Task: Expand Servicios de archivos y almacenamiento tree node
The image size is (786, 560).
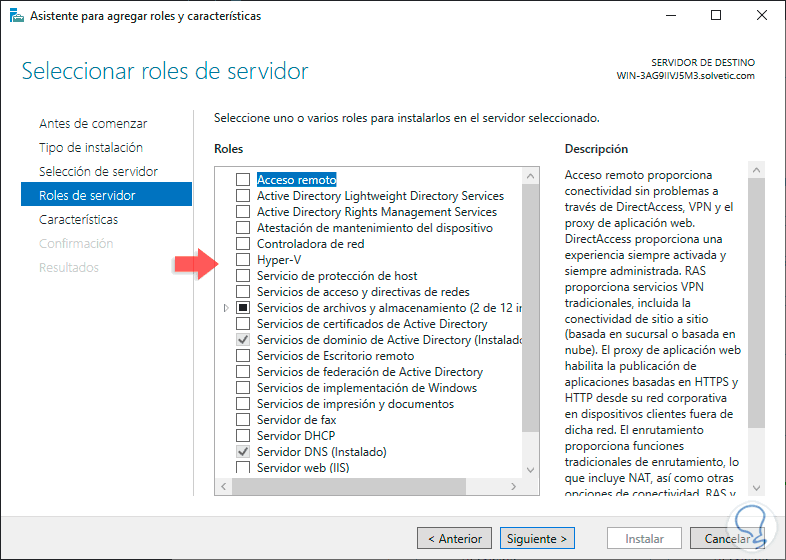Action: (226, 308)
